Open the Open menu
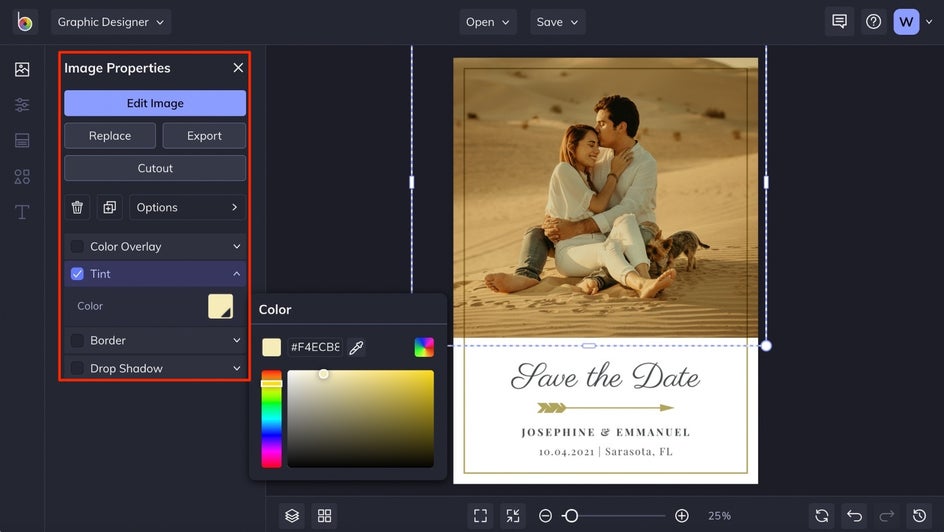Image resolution: width=944 pixels, height=532 pixels. point(487,22)
